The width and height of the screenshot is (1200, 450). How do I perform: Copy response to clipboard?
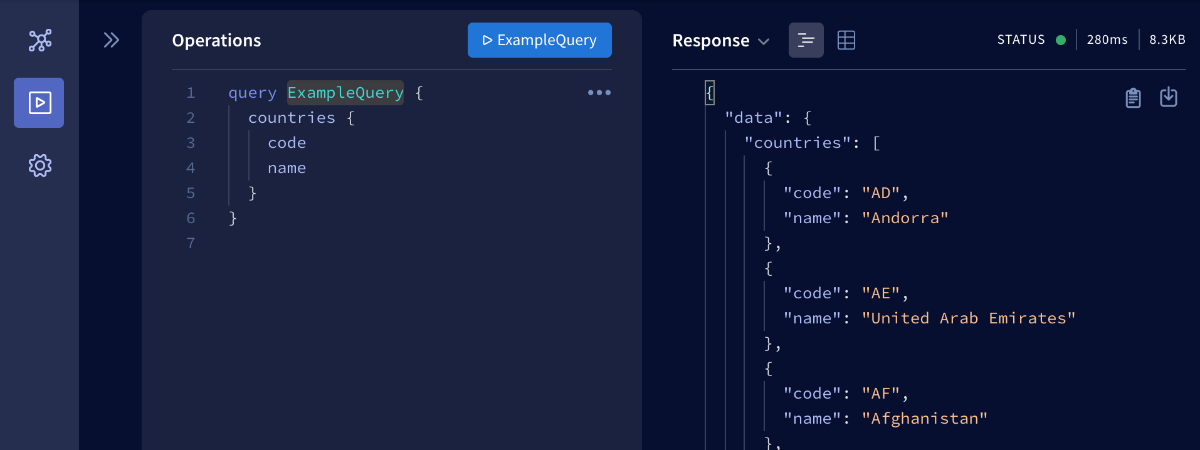coord(1133,97)
